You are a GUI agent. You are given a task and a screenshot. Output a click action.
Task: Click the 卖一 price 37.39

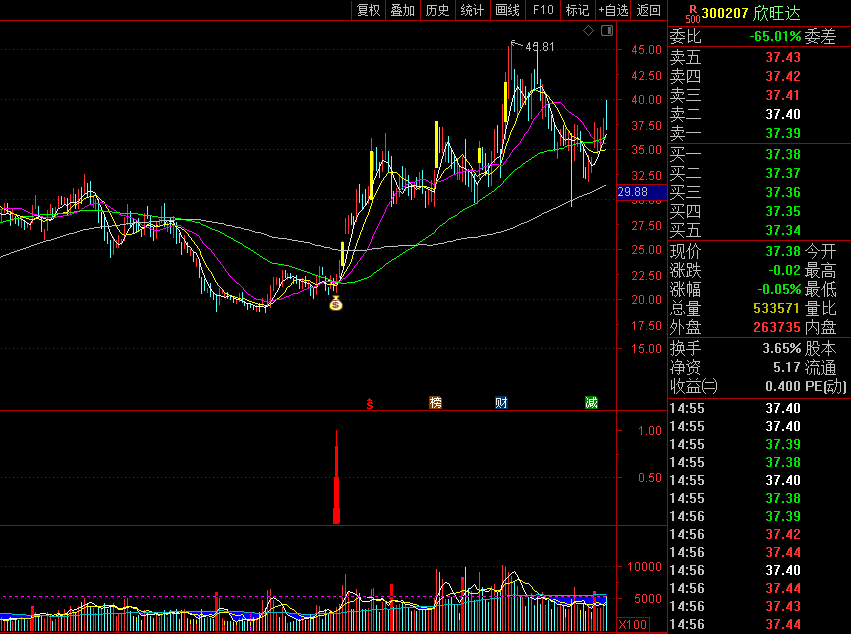[783, 133]
